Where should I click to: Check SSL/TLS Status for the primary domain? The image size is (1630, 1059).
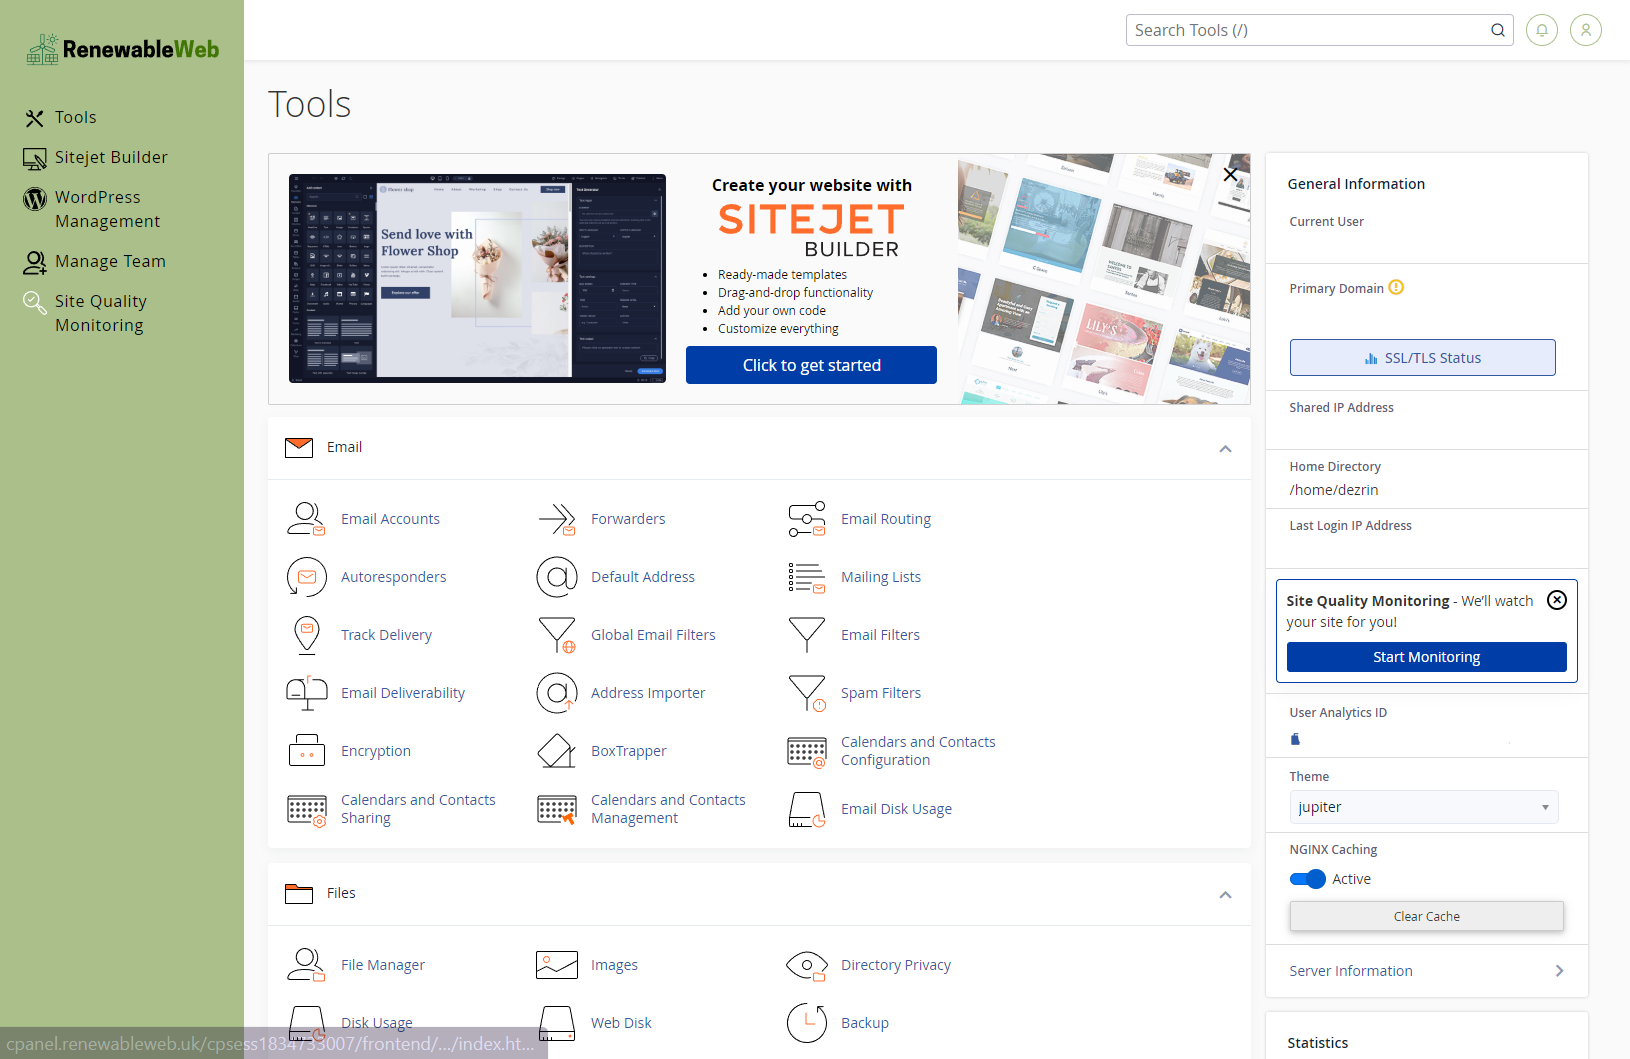point(1422,357)
